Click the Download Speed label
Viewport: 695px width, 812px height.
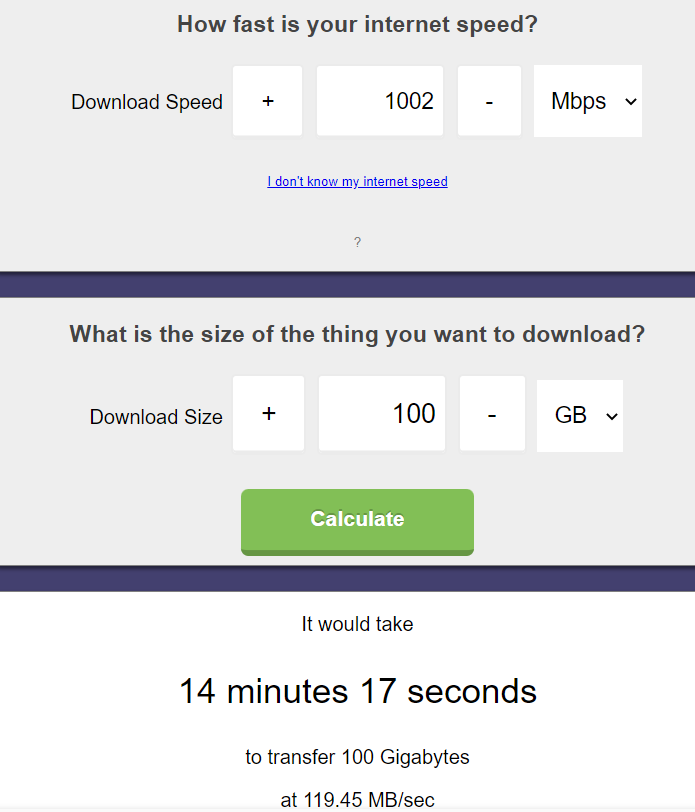coord(147,102)
